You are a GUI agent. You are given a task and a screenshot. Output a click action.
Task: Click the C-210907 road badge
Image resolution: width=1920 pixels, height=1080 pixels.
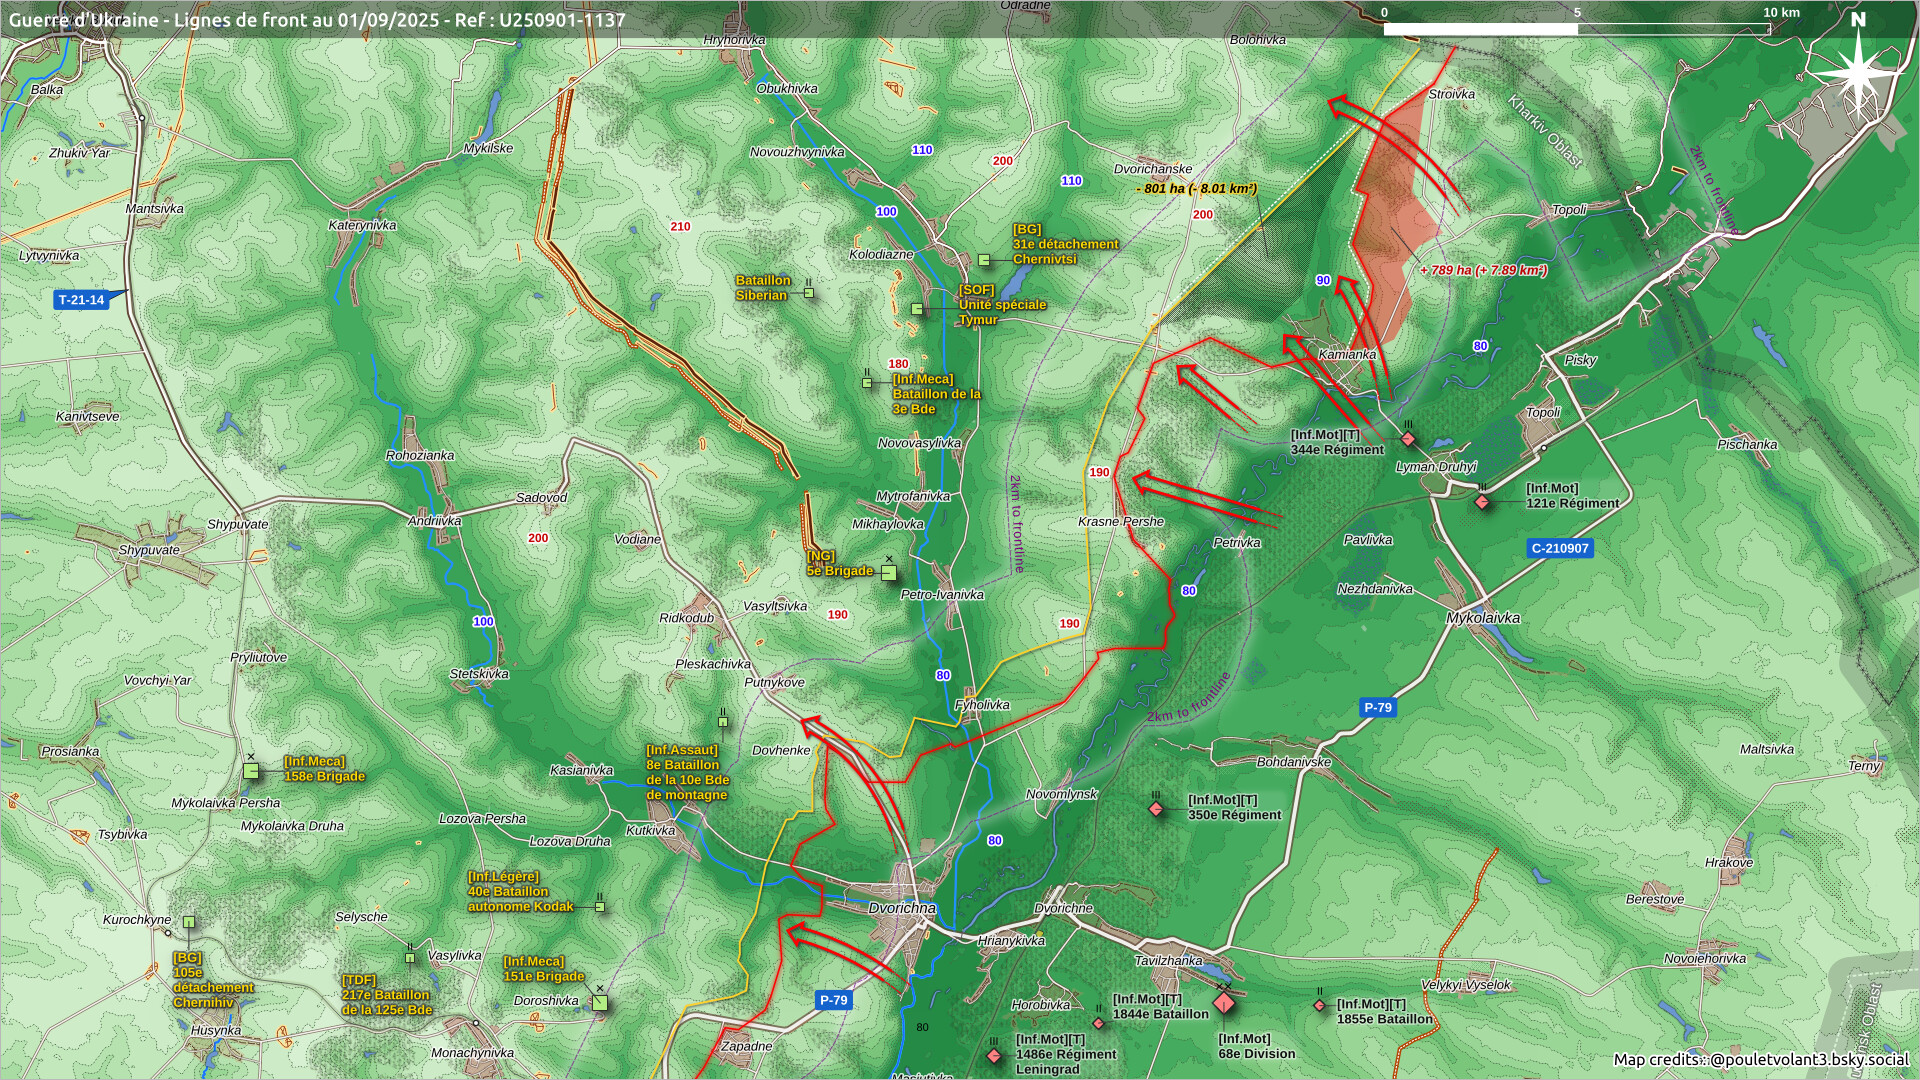(x=1559, y=548)
